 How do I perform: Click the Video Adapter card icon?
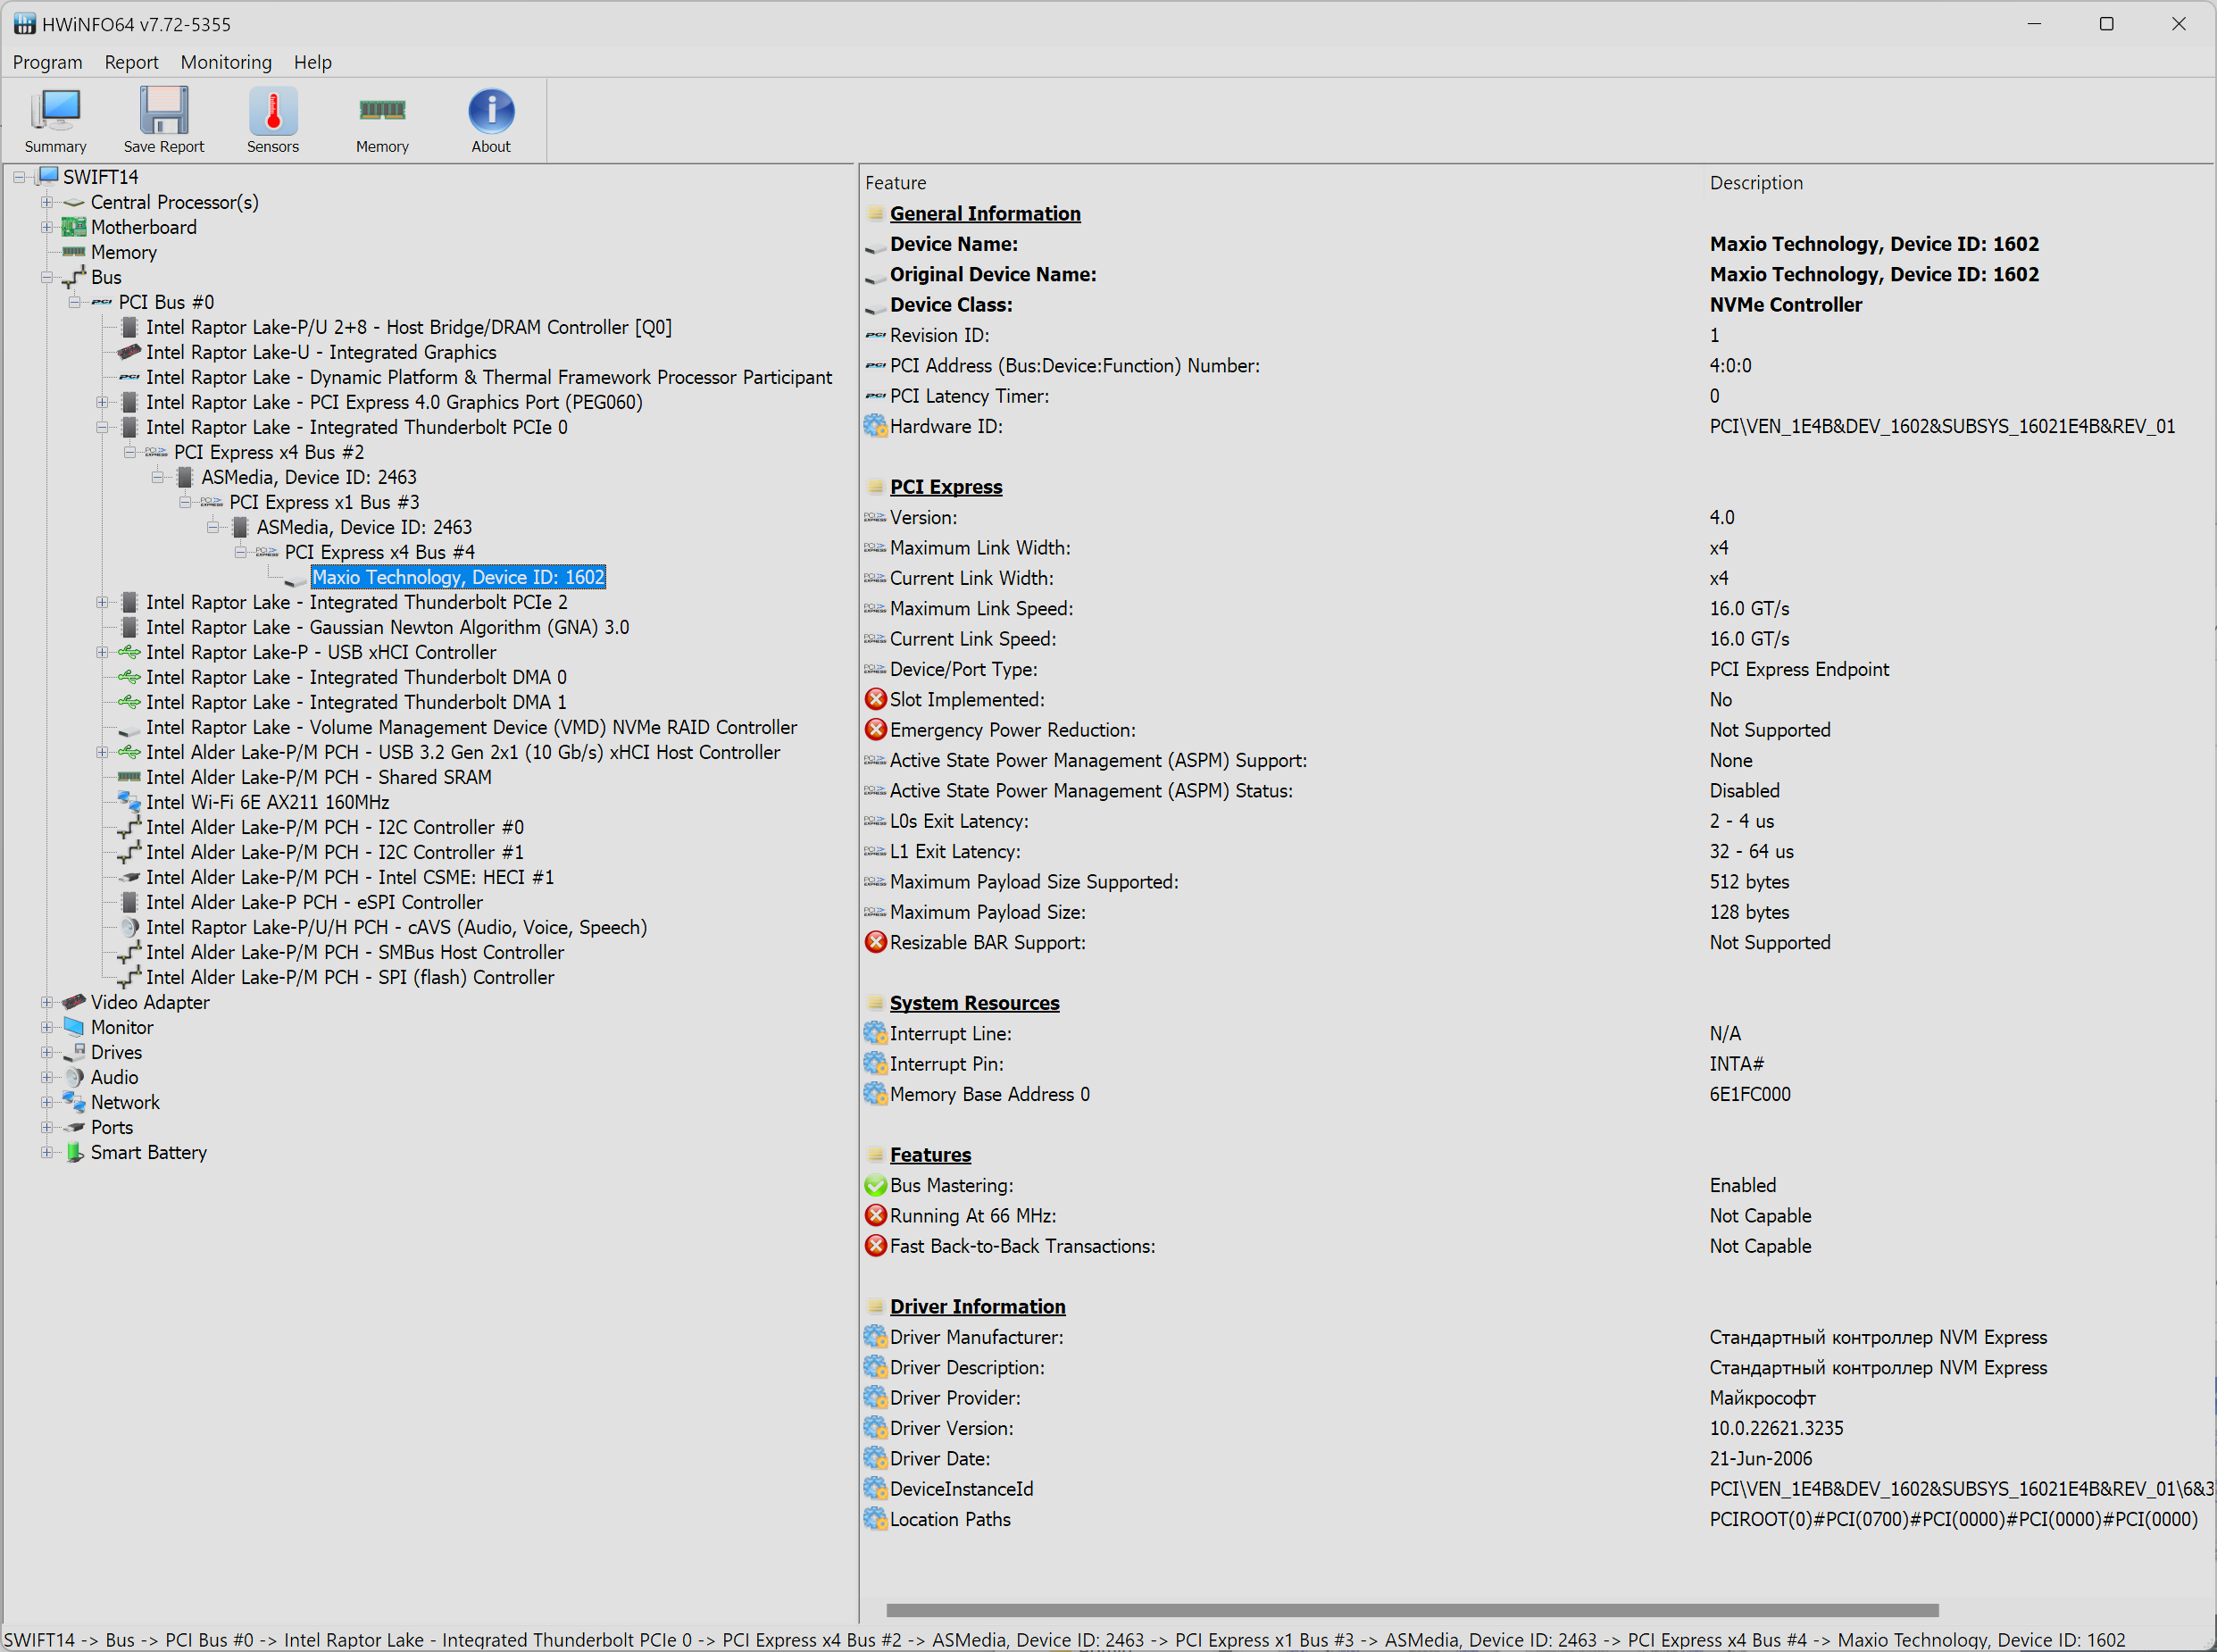[x=74, y=1002]
